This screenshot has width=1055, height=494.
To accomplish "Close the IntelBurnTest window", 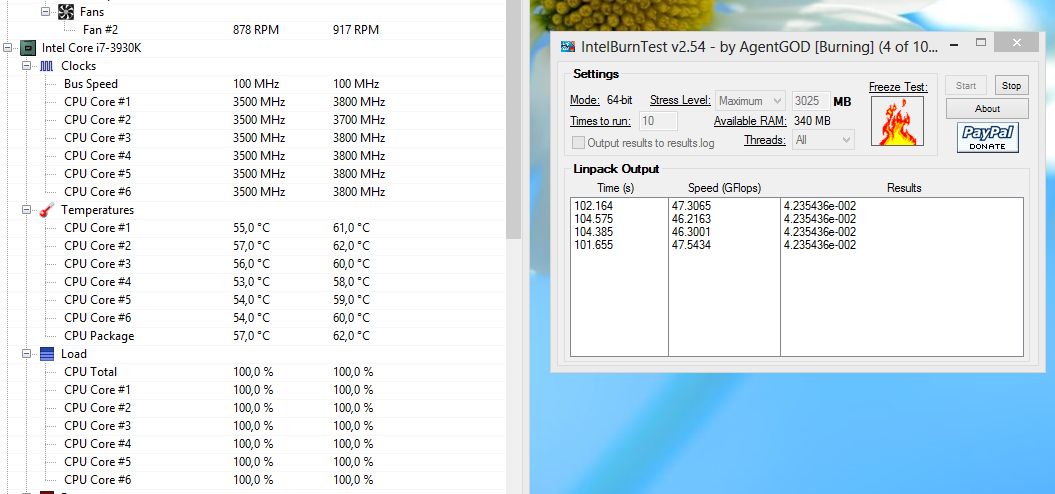I will (x=1017, y=42).
